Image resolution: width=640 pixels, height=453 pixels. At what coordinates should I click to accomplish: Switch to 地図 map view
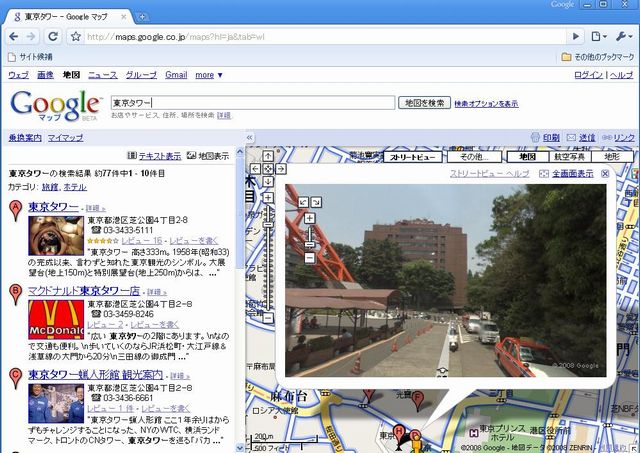point(527,157)
